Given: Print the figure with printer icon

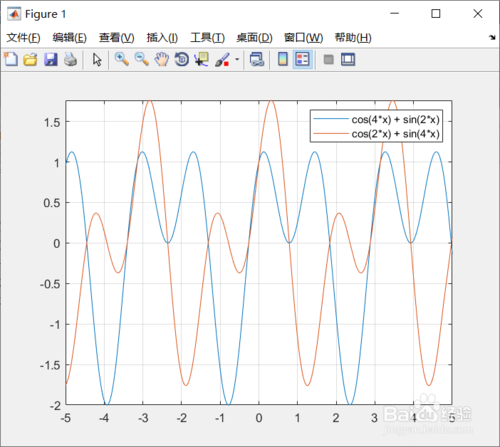Looking at the screenshot, I should point(70,60).
